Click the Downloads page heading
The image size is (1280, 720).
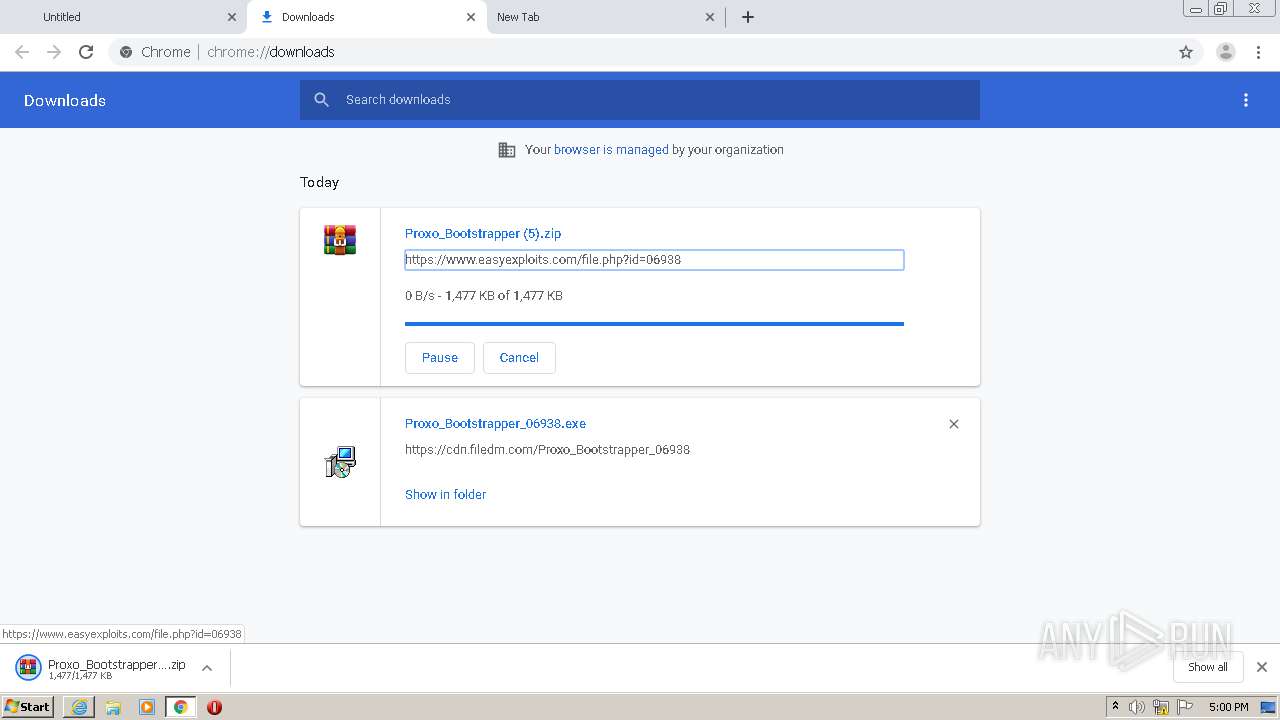pyautogui.click(x=65, y=100)
